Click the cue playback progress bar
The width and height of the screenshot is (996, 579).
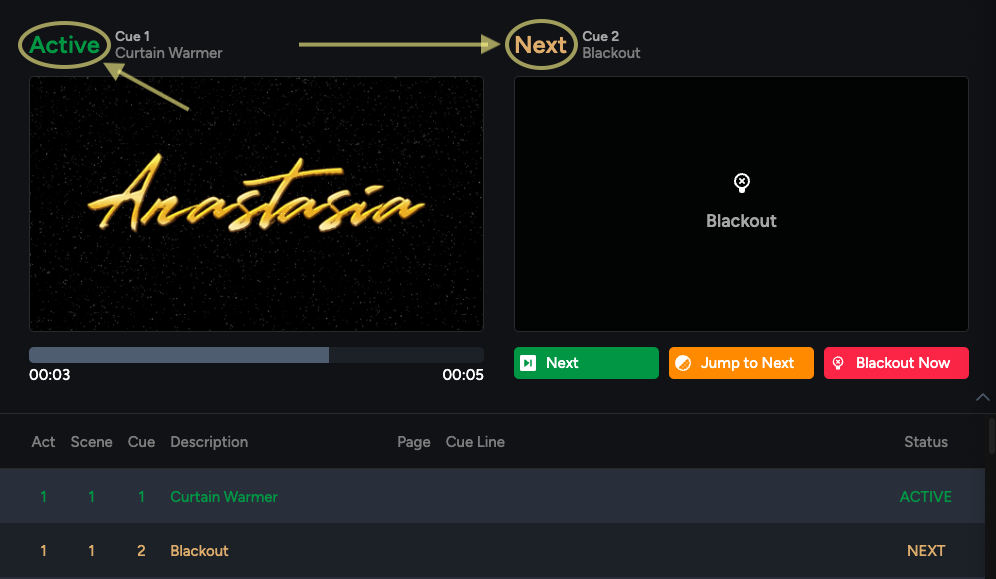point(256,355)
